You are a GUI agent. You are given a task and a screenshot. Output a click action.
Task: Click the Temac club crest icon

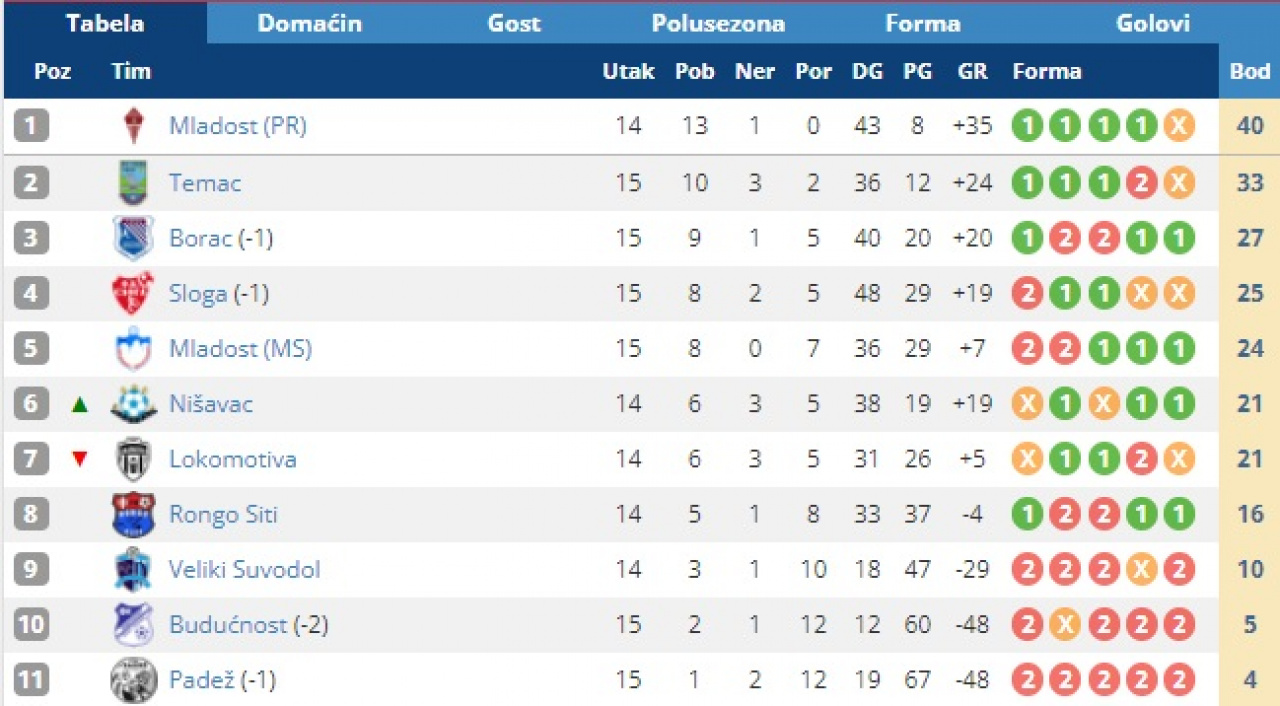(133, 182)
